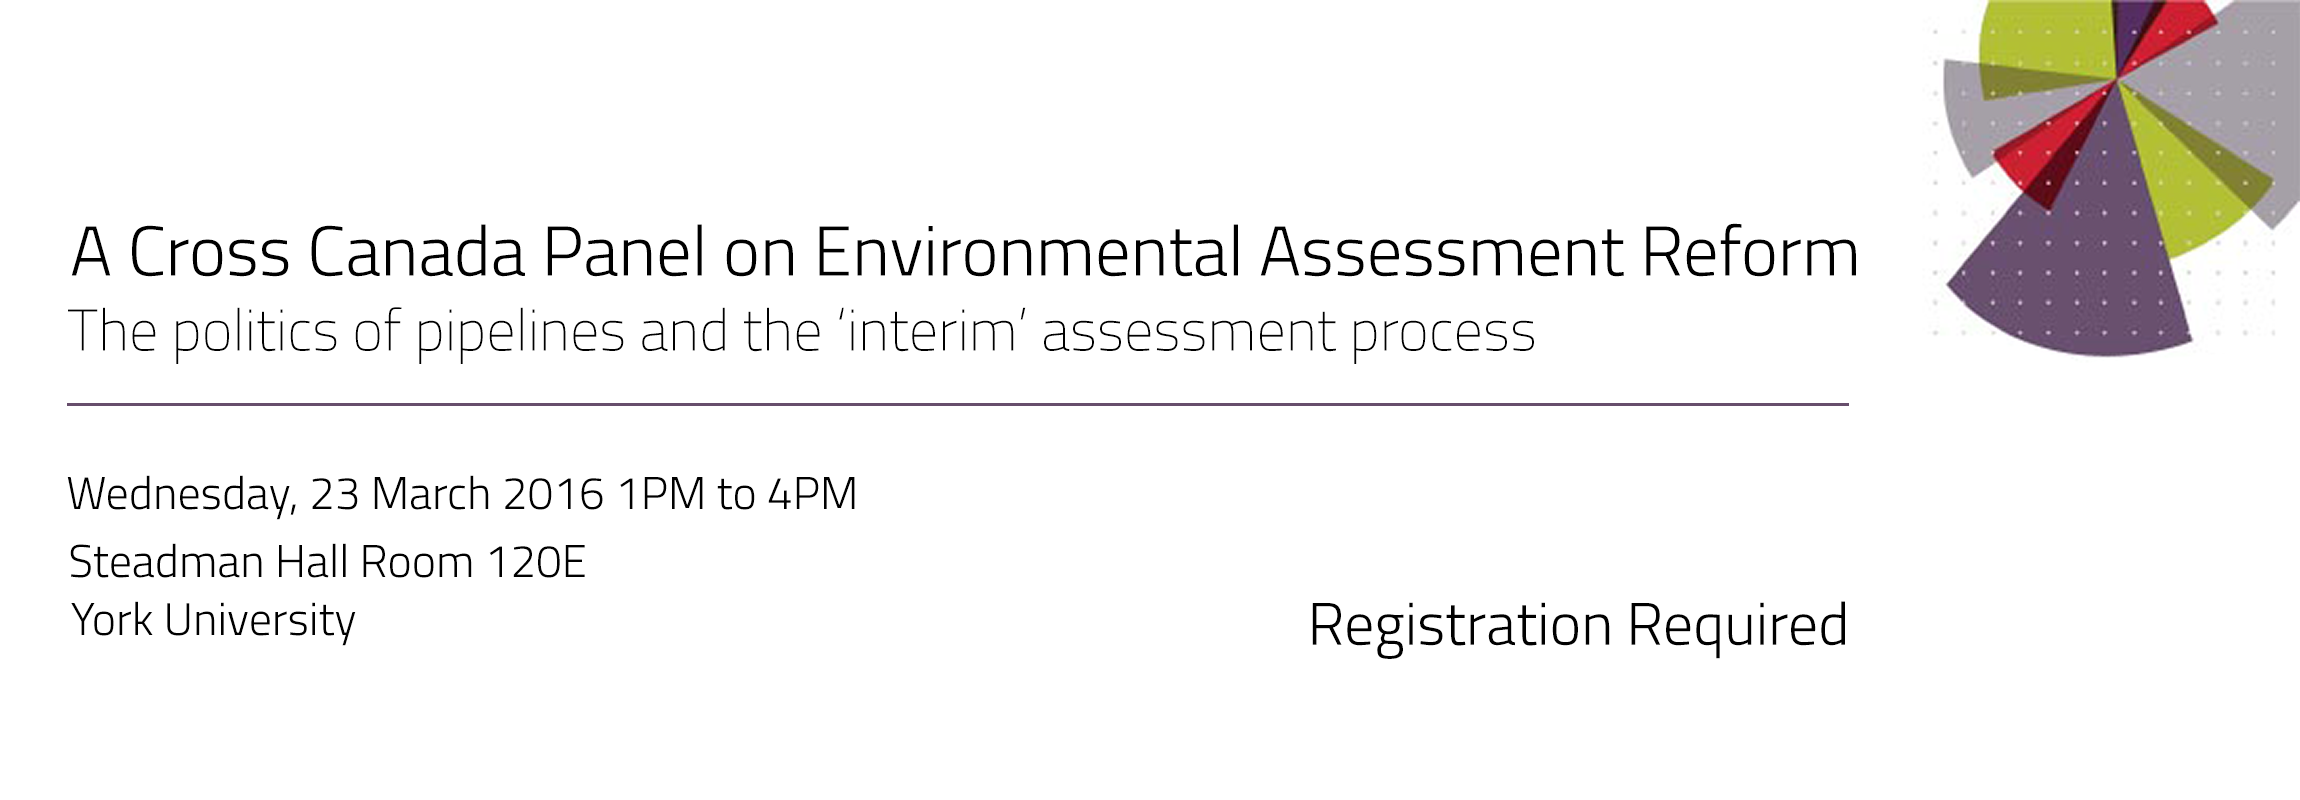The image size is (2300, 800).
Task: Click the word 'Reform' in the title
Action: pos(1750,252)
